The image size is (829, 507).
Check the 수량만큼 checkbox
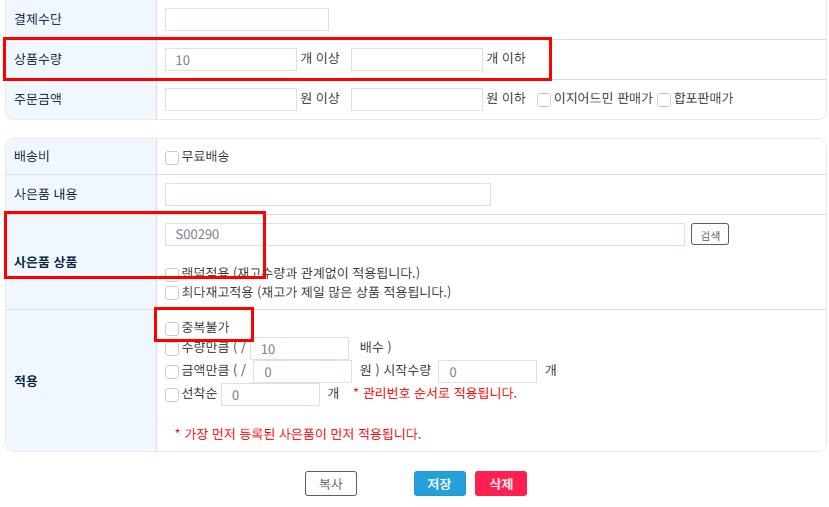pos(172,348)
